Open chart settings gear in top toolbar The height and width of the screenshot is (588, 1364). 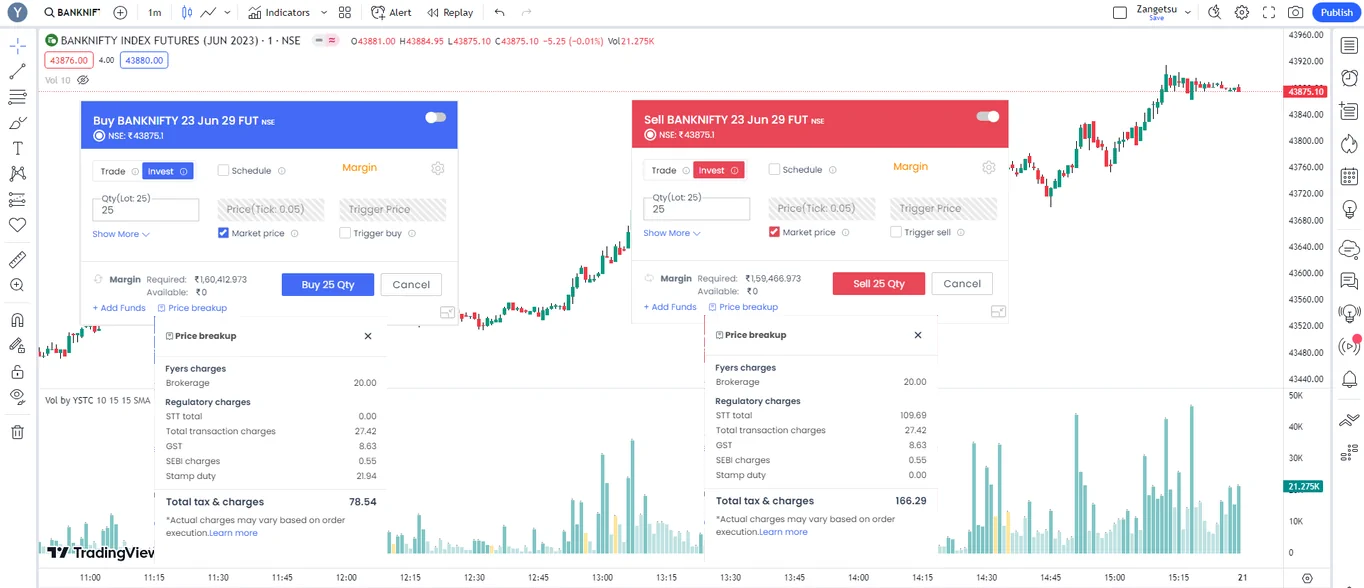click(x=1241, y=12)
